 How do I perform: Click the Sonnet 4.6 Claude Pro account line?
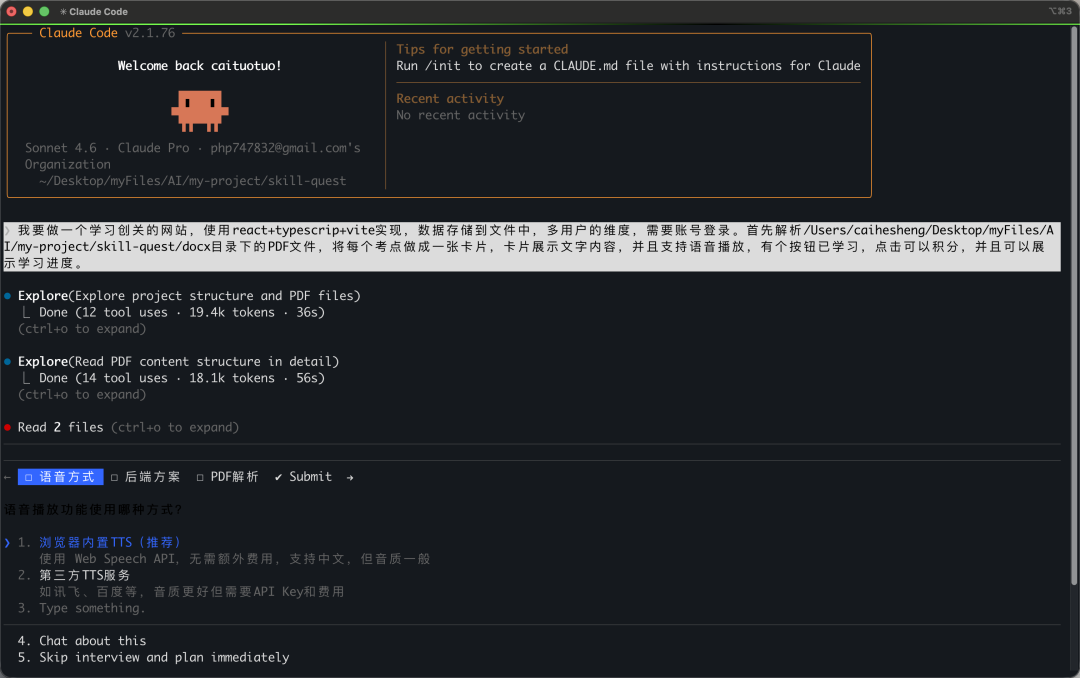point(193,156)
